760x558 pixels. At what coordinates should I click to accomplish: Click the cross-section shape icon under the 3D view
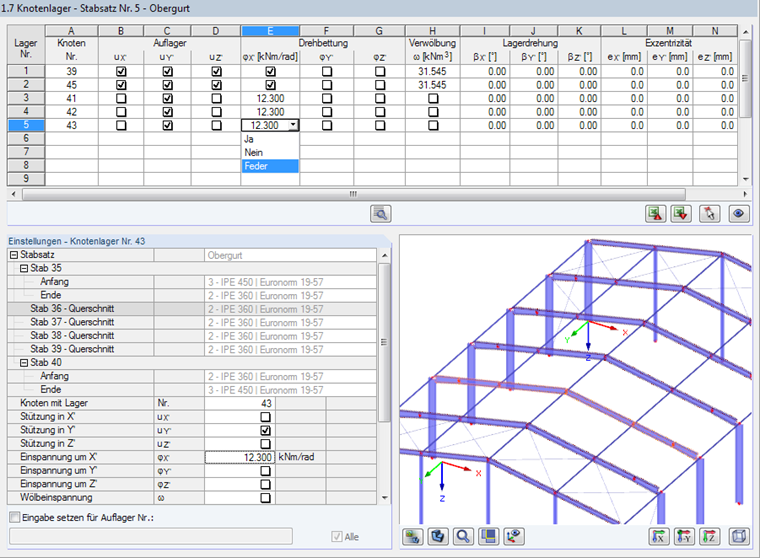(438, 536)
